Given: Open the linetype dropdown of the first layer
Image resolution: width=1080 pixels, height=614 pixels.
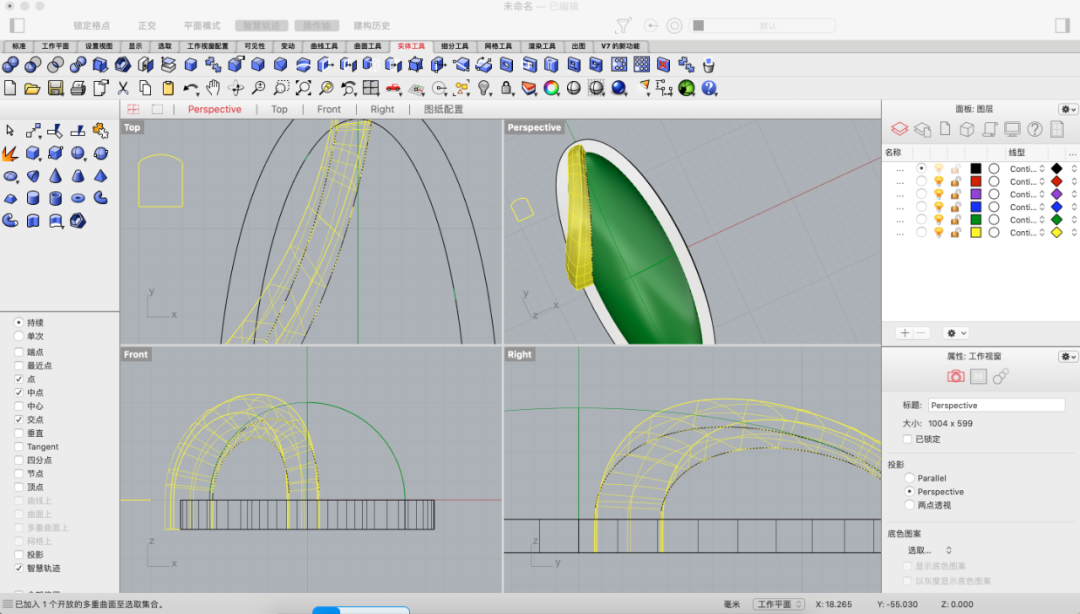Looking at the screenshot, I should (x=1027, y=169).
